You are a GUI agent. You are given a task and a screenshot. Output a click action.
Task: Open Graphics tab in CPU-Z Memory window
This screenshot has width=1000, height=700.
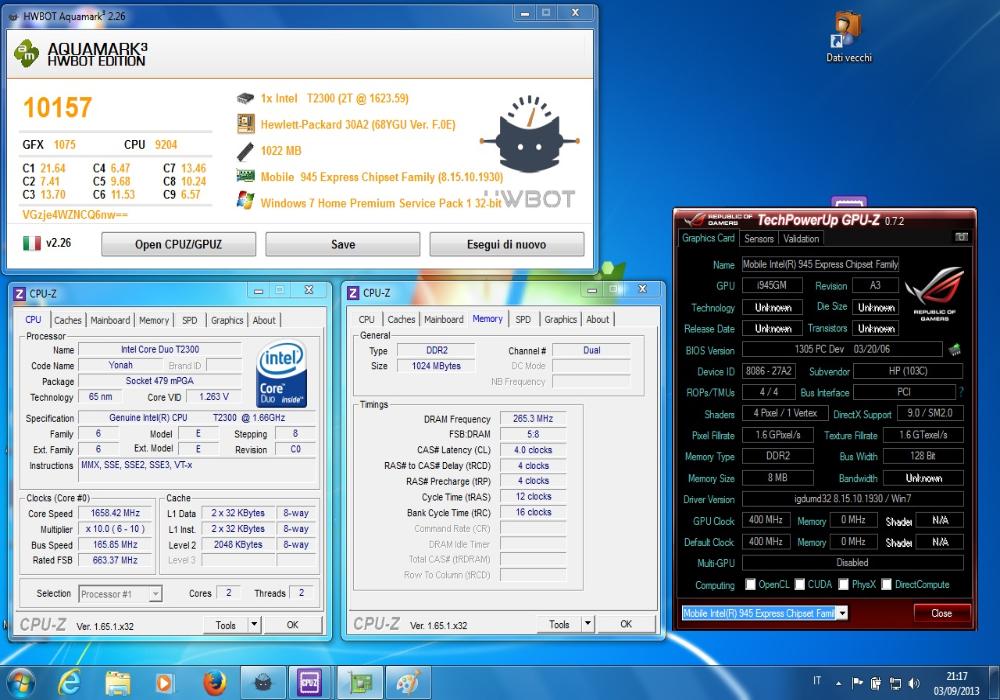pos(561,319)
